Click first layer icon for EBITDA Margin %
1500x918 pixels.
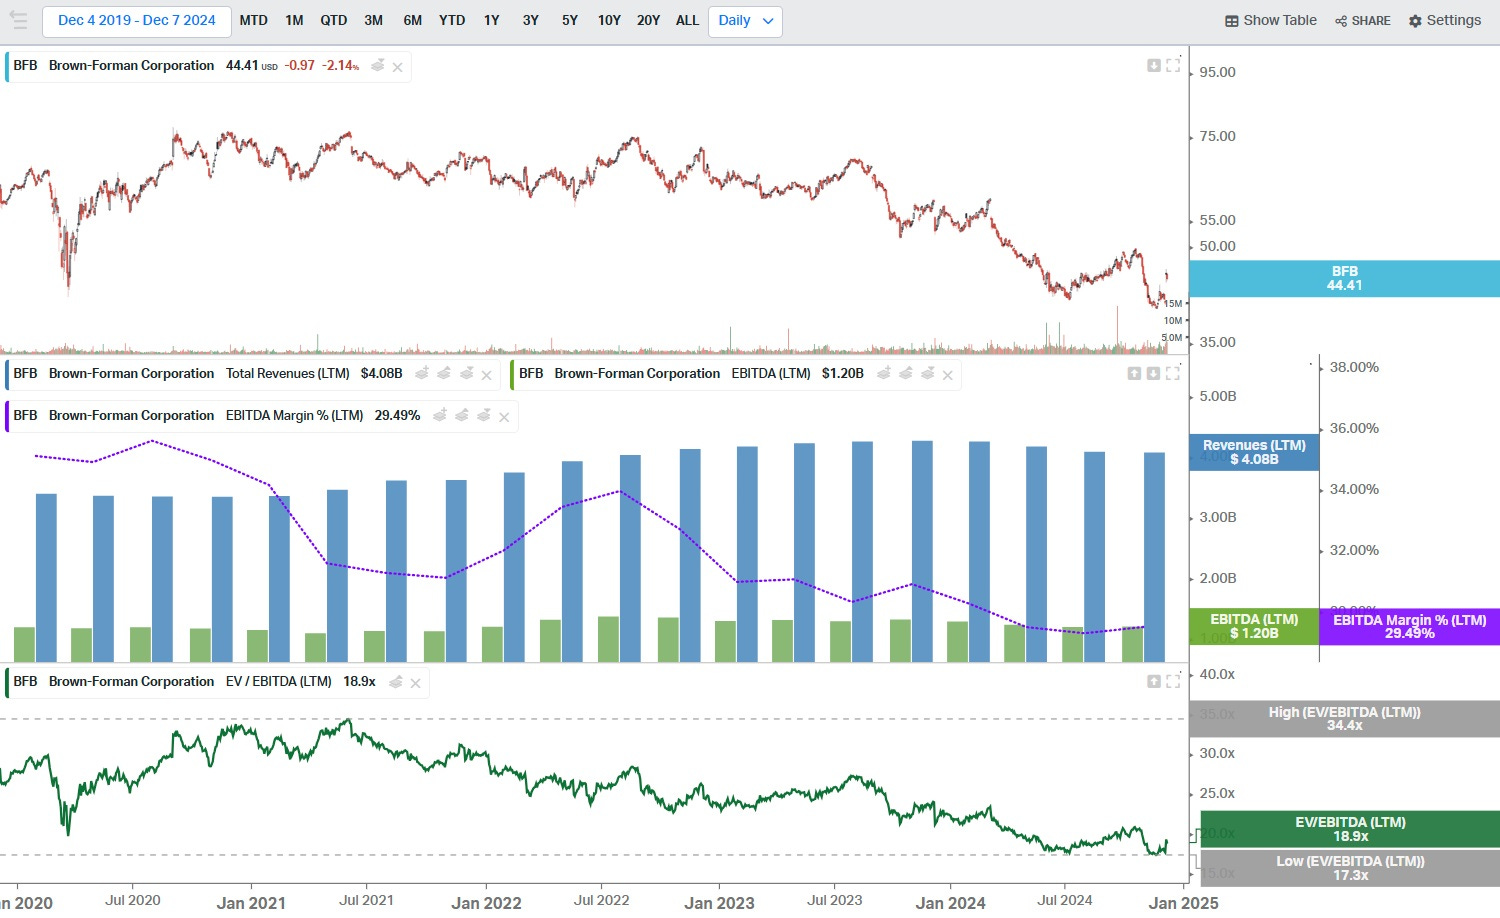[x=440, y=415]
